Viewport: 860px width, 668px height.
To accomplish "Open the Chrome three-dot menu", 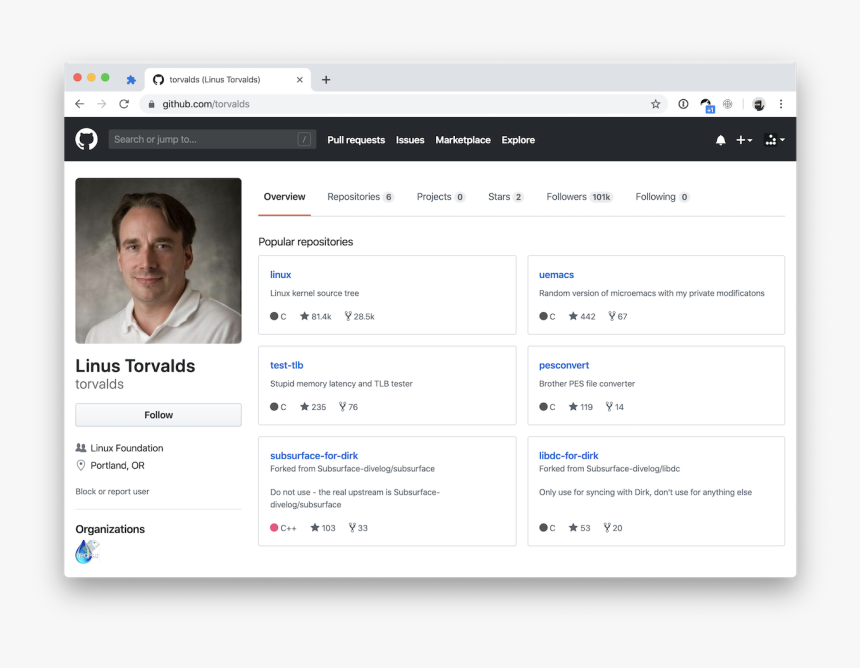I will coord(781,104).
